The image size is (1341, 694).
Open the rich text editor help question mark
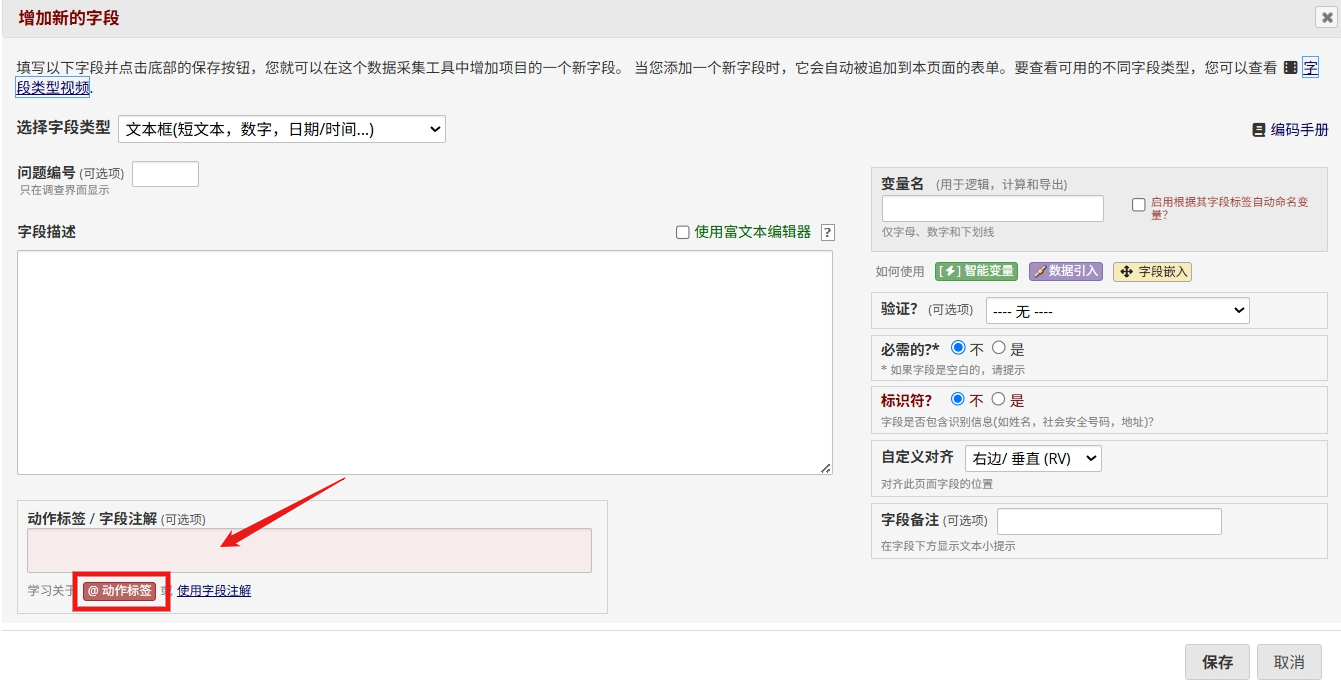point(827,232)
